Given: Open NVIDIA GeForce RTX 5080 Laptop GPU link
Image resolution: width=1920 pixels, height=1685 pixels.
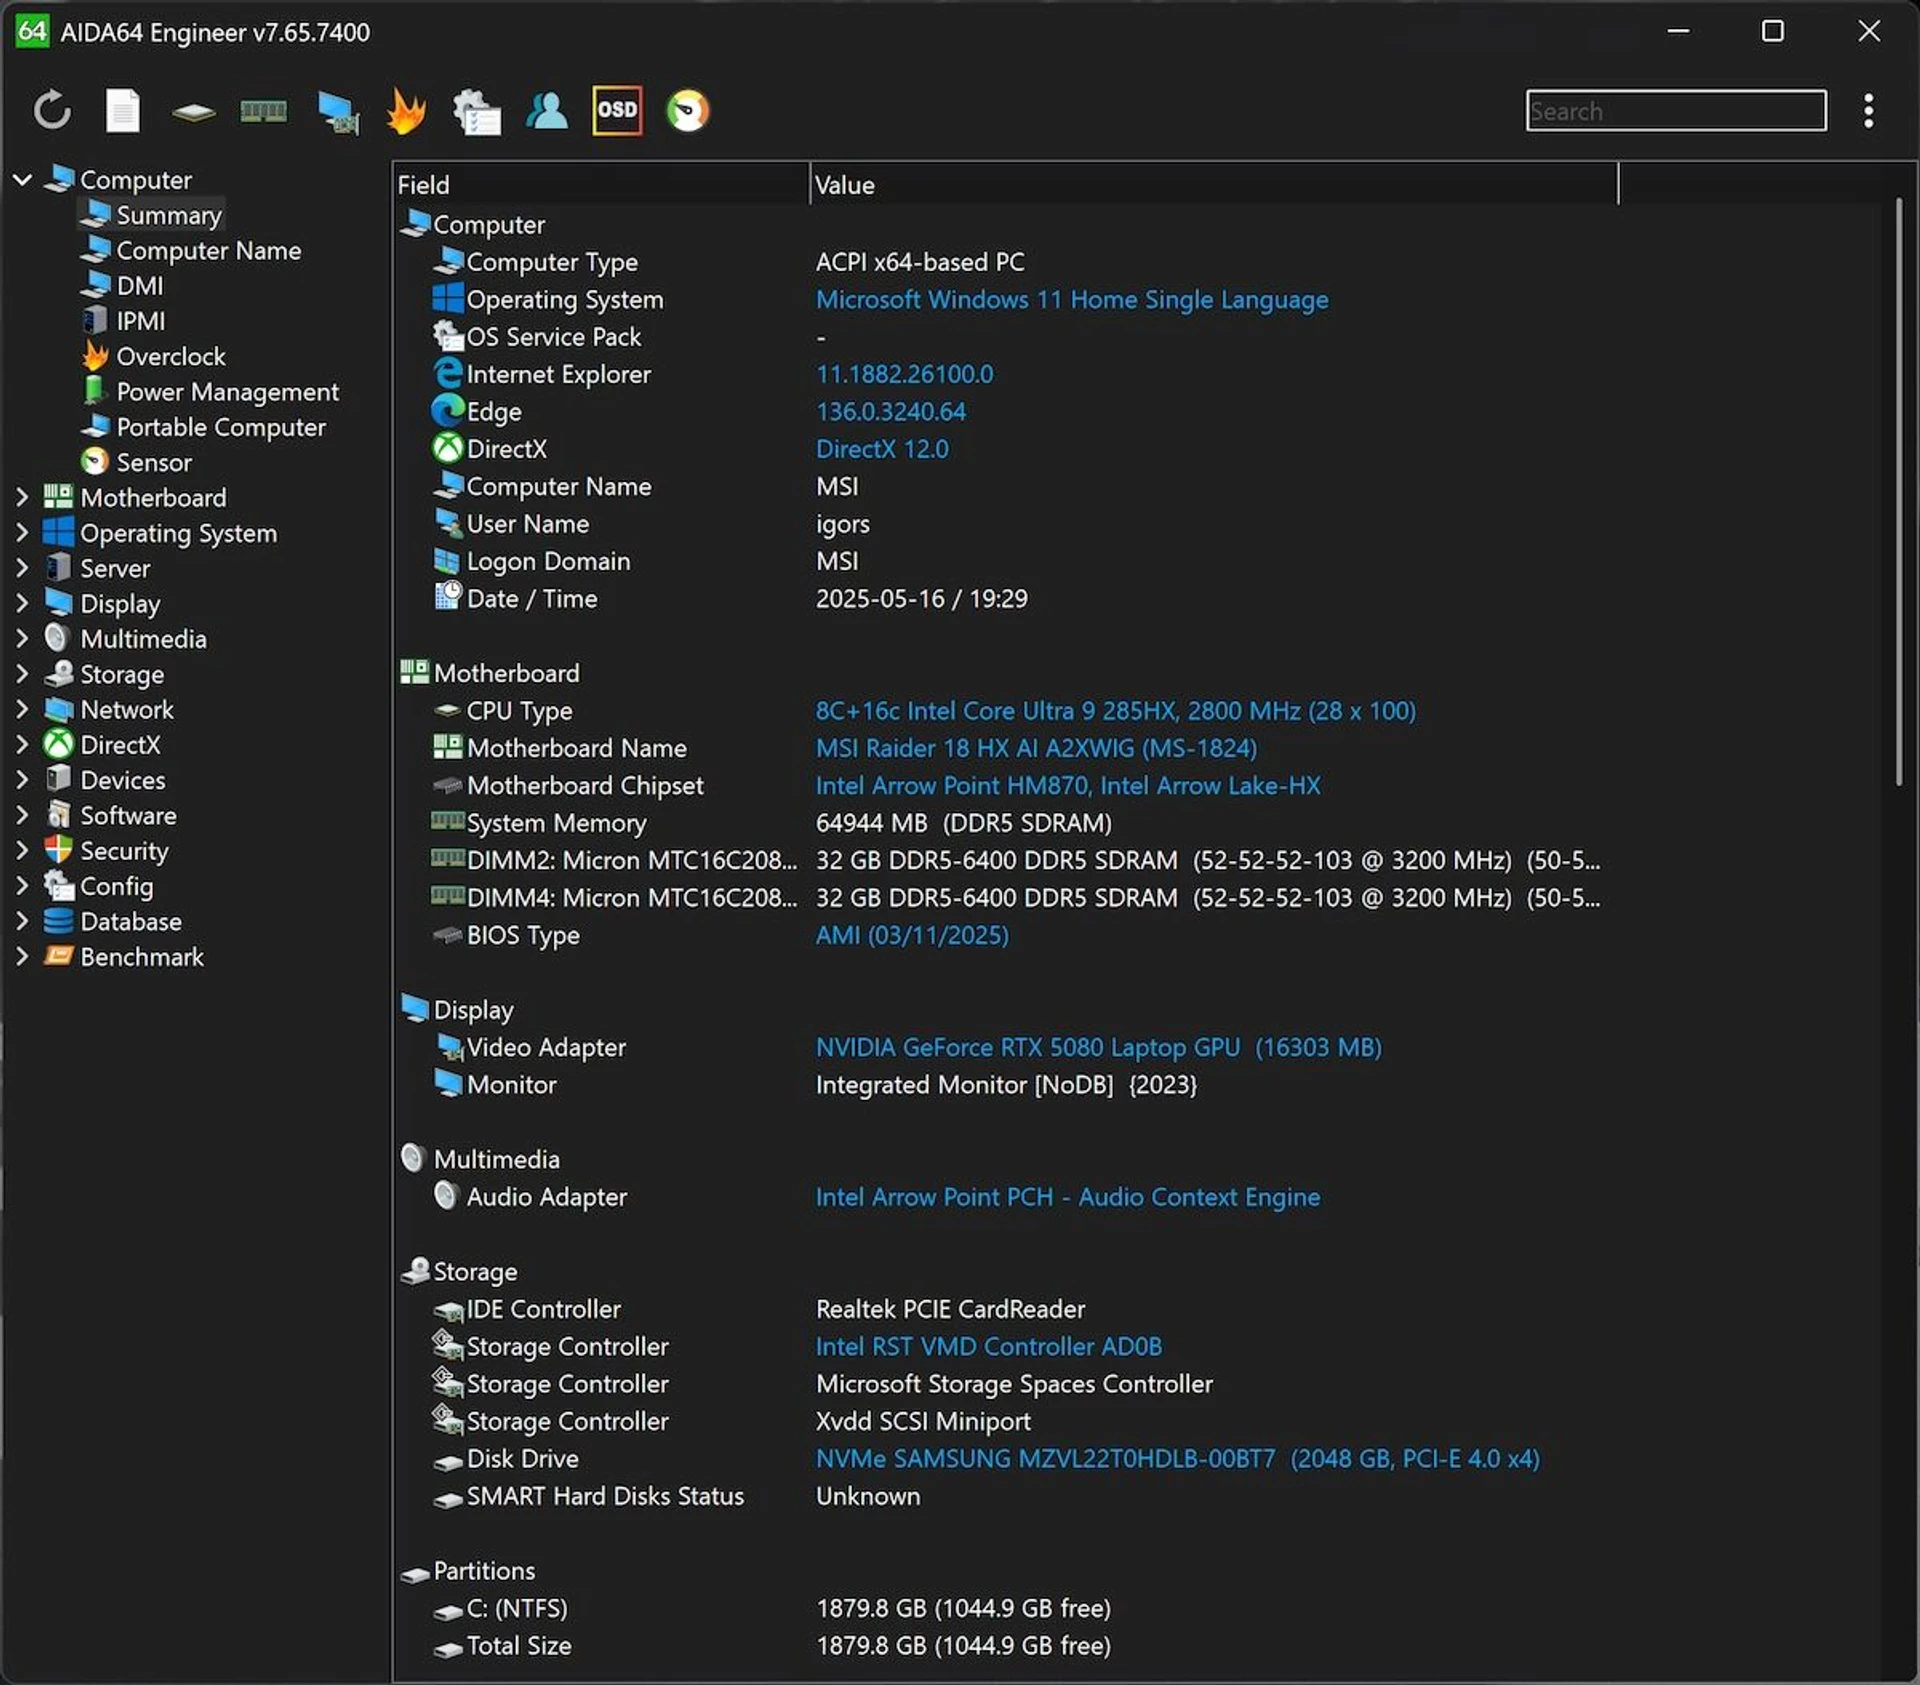Looking at the screenshot, I should [1098, 1047].
